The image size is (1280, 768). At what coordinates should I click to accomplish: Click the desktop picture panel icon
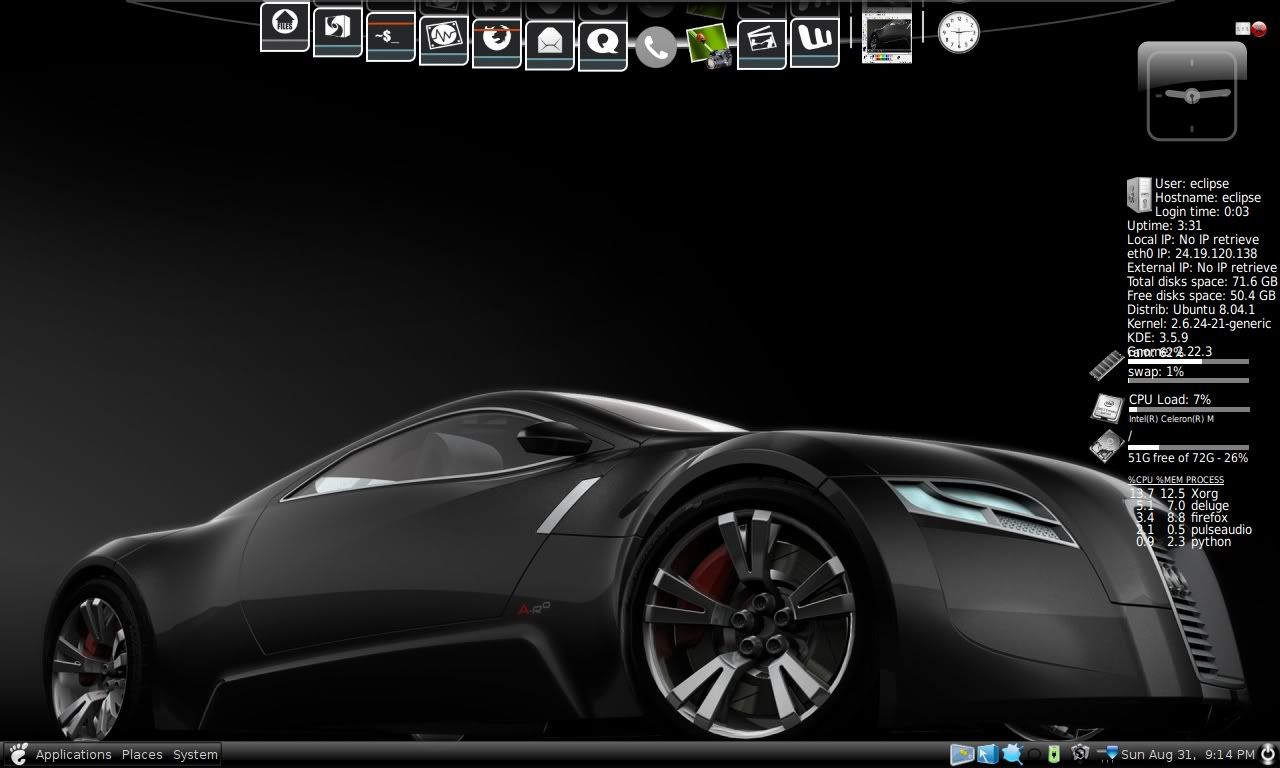962,754
